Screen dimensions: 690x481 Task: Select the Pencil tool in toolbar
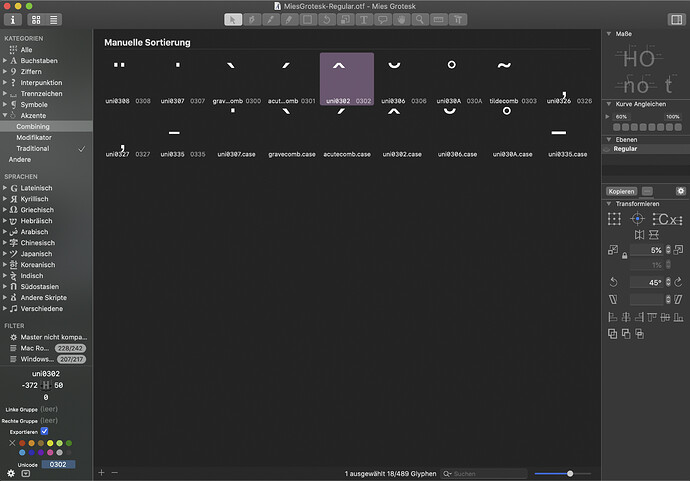289,19
